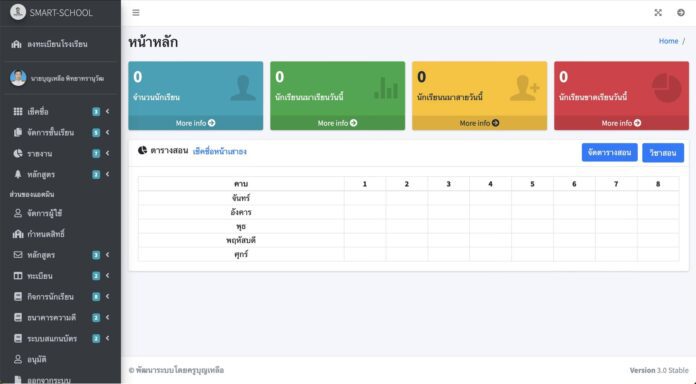The width and height of the screenshot is (696, 384).
Task: Expand the เช็คชื่อ menu chevron
Action: (107, 111)
